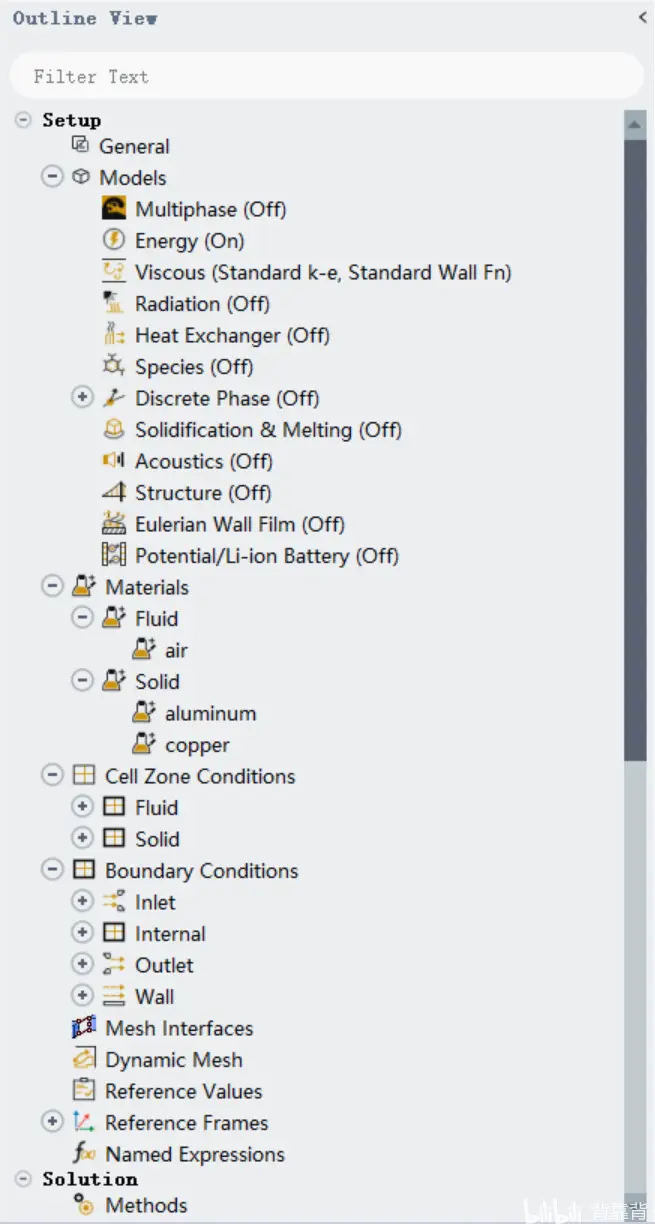Expand the Reference Frames node
Image resolution: width=655 pixels, height=1224 pixels.
pos(52,1122)
